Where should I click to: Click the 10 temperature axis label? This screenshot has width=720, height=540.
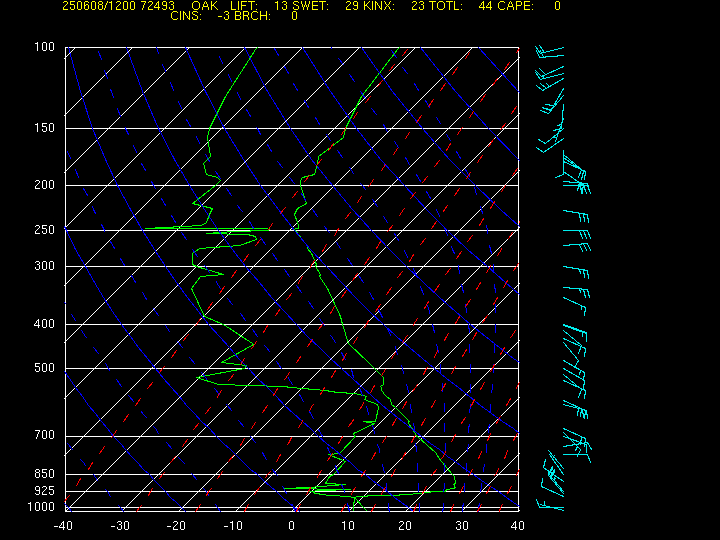(x=348, y=526)
